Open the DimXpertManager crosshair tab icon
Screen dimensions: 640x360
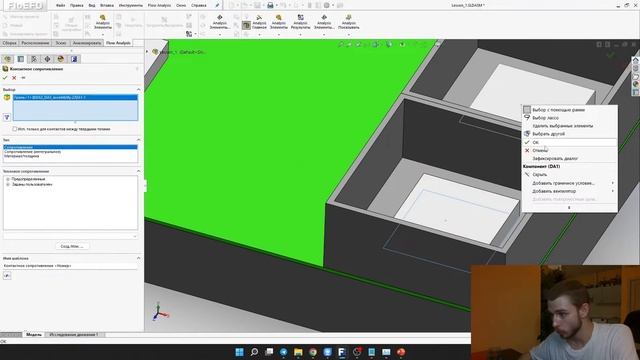pyautogui.click(x=47, y=59)
